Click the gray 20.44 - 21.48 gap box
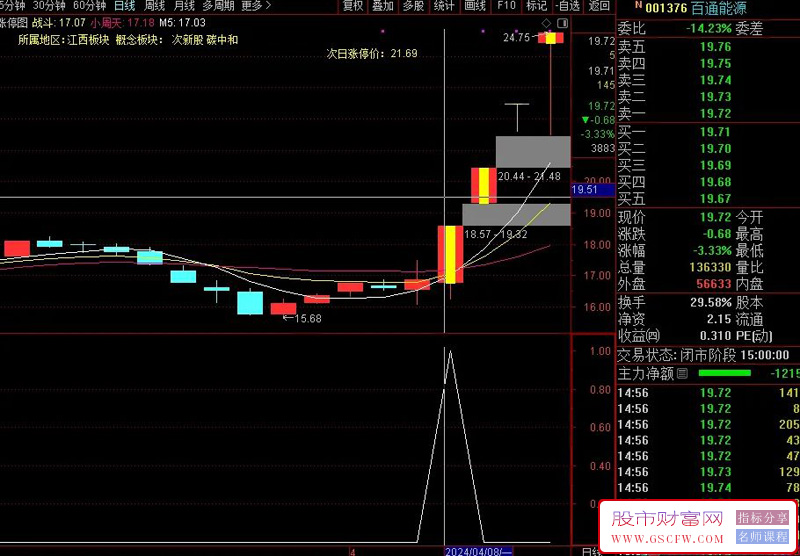The height and width of the screenshot is (556, 800). pyautogui.click(x=533, y=151)
